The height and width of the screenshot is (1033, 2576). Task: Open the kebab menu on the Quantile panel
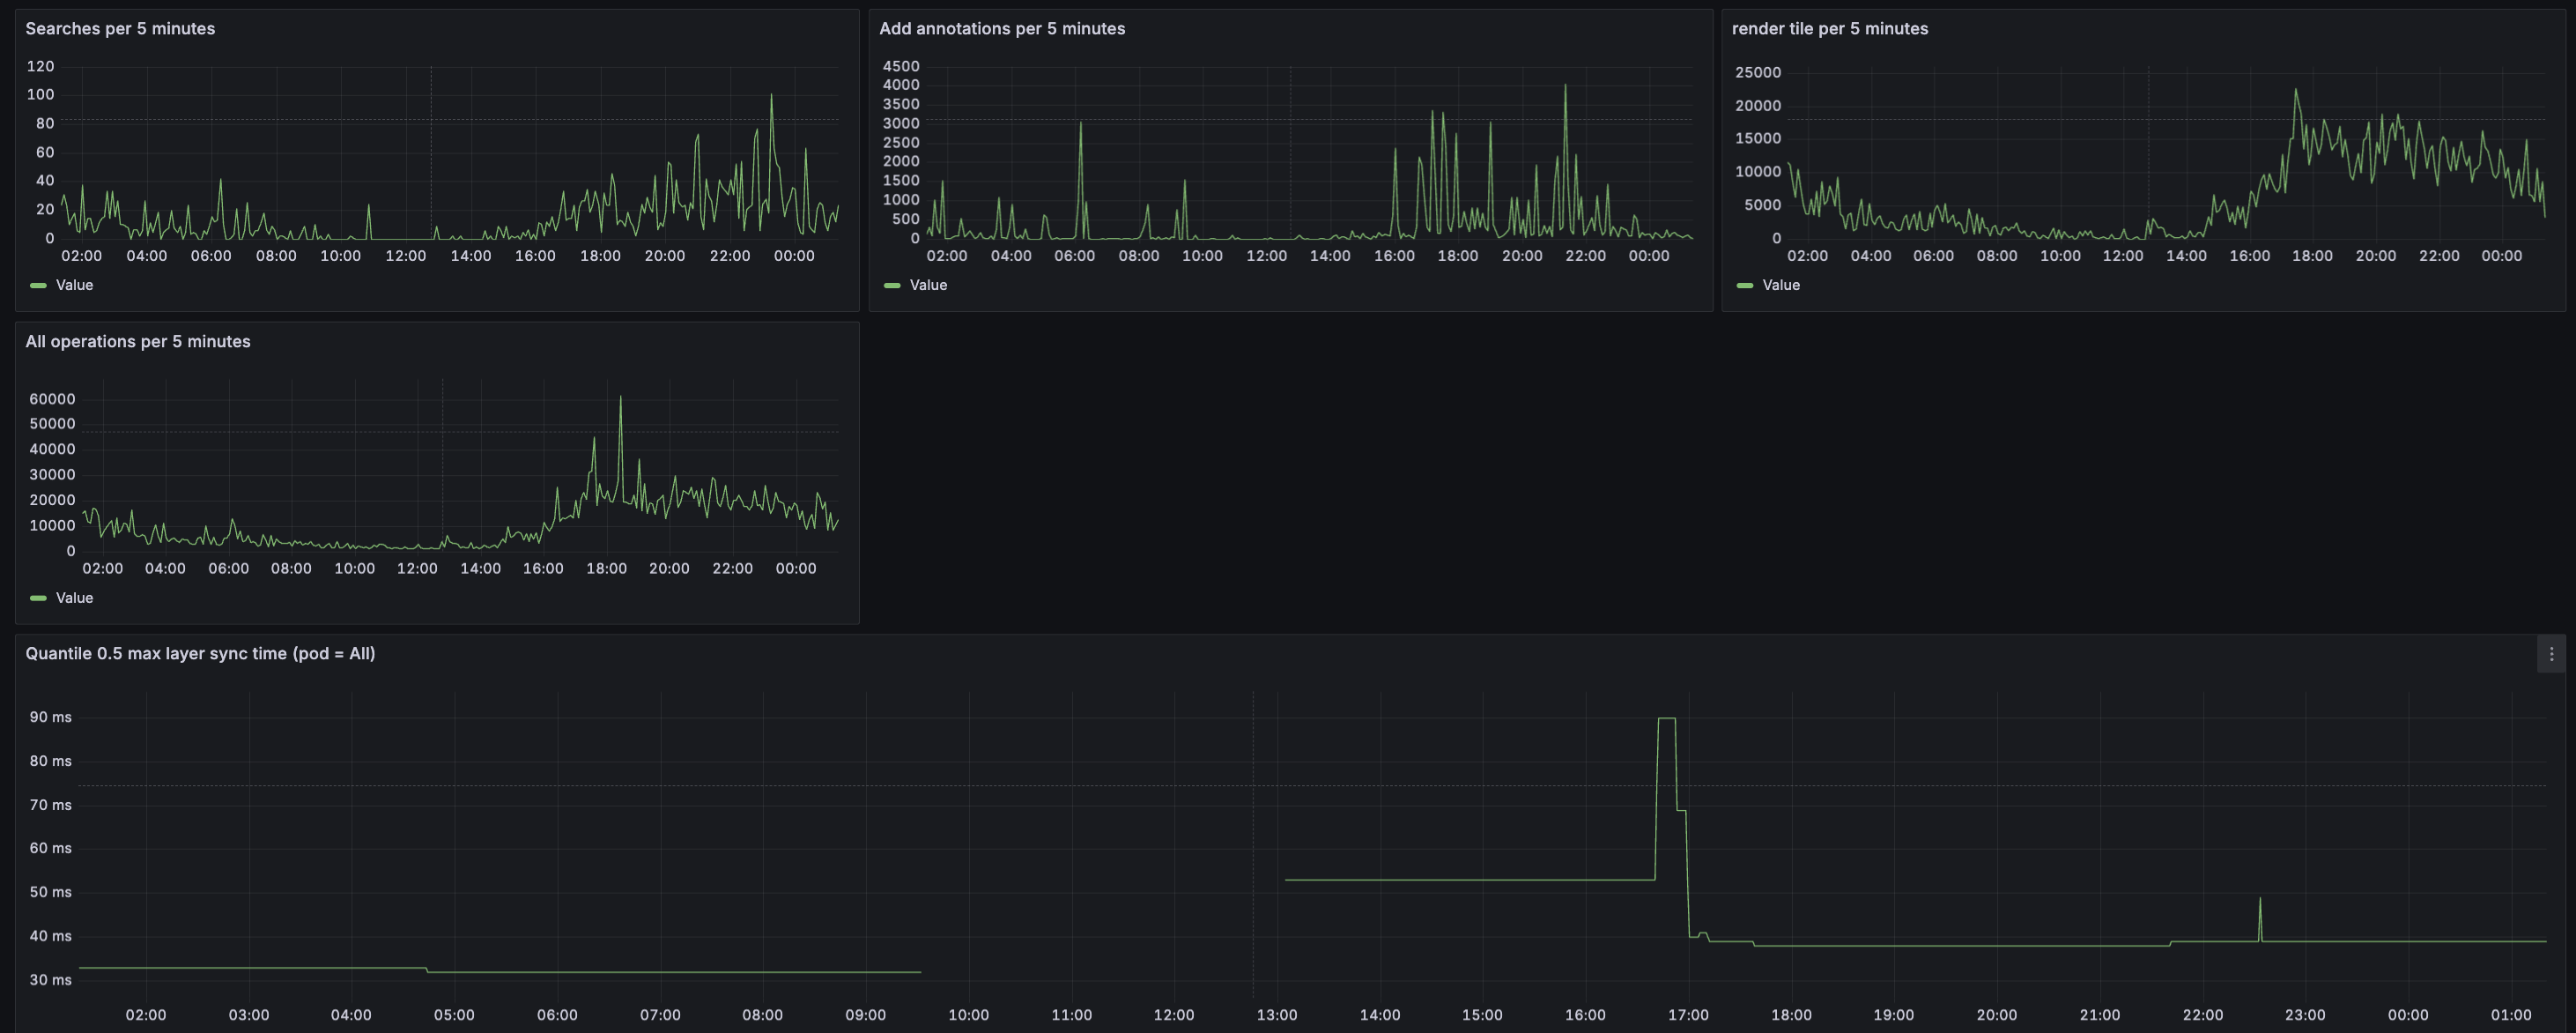pyautogui.click(x=2551, y=654)
